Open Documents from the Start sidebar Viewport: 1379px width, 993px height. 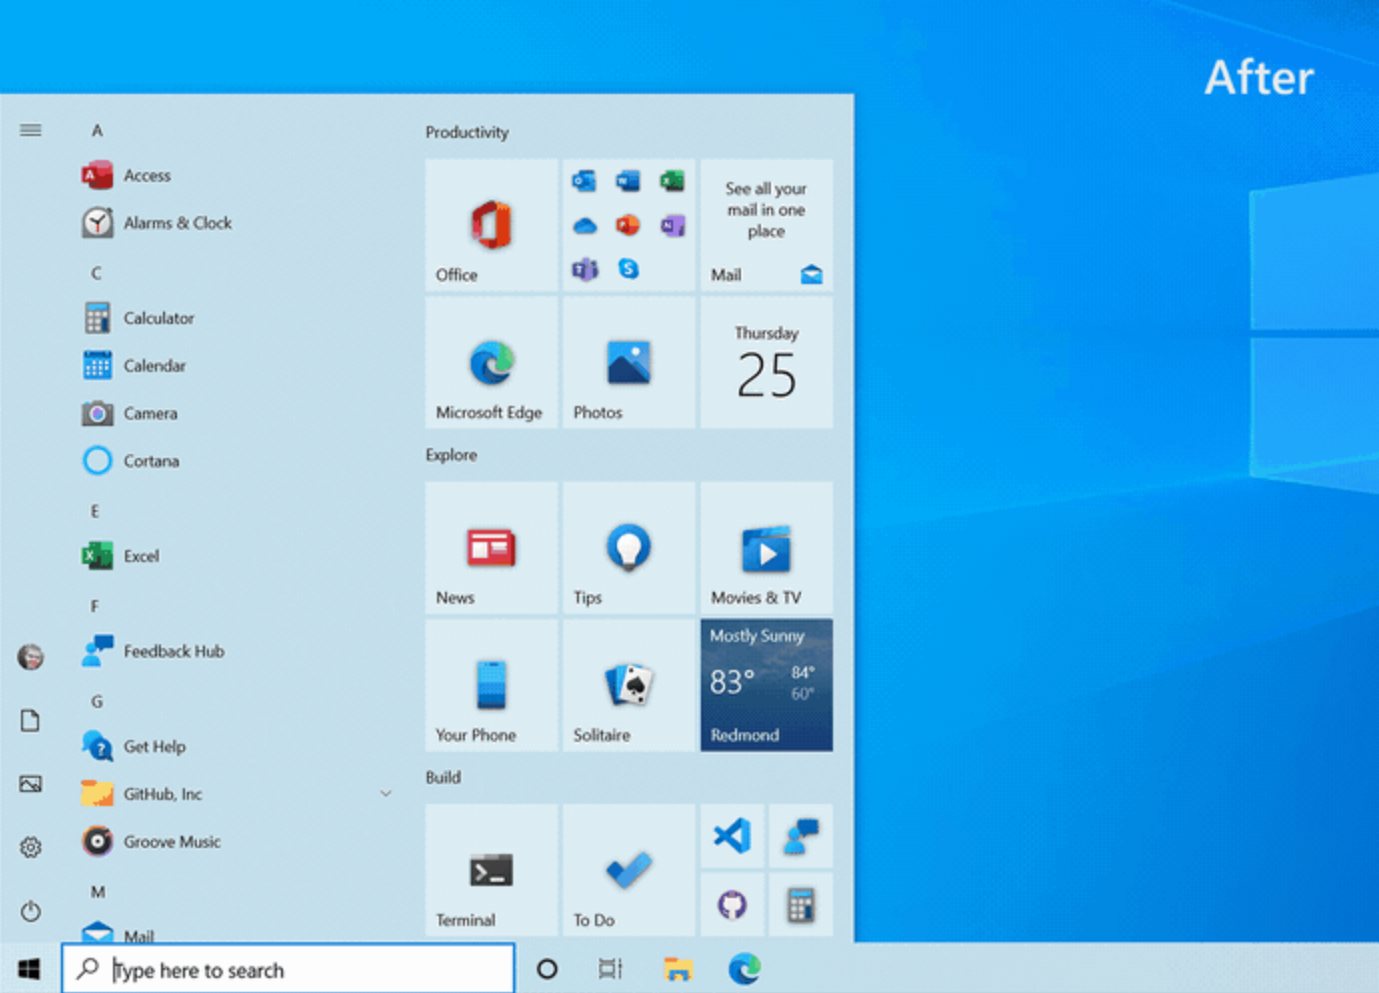pyautogui.click(x=31, y=721)
